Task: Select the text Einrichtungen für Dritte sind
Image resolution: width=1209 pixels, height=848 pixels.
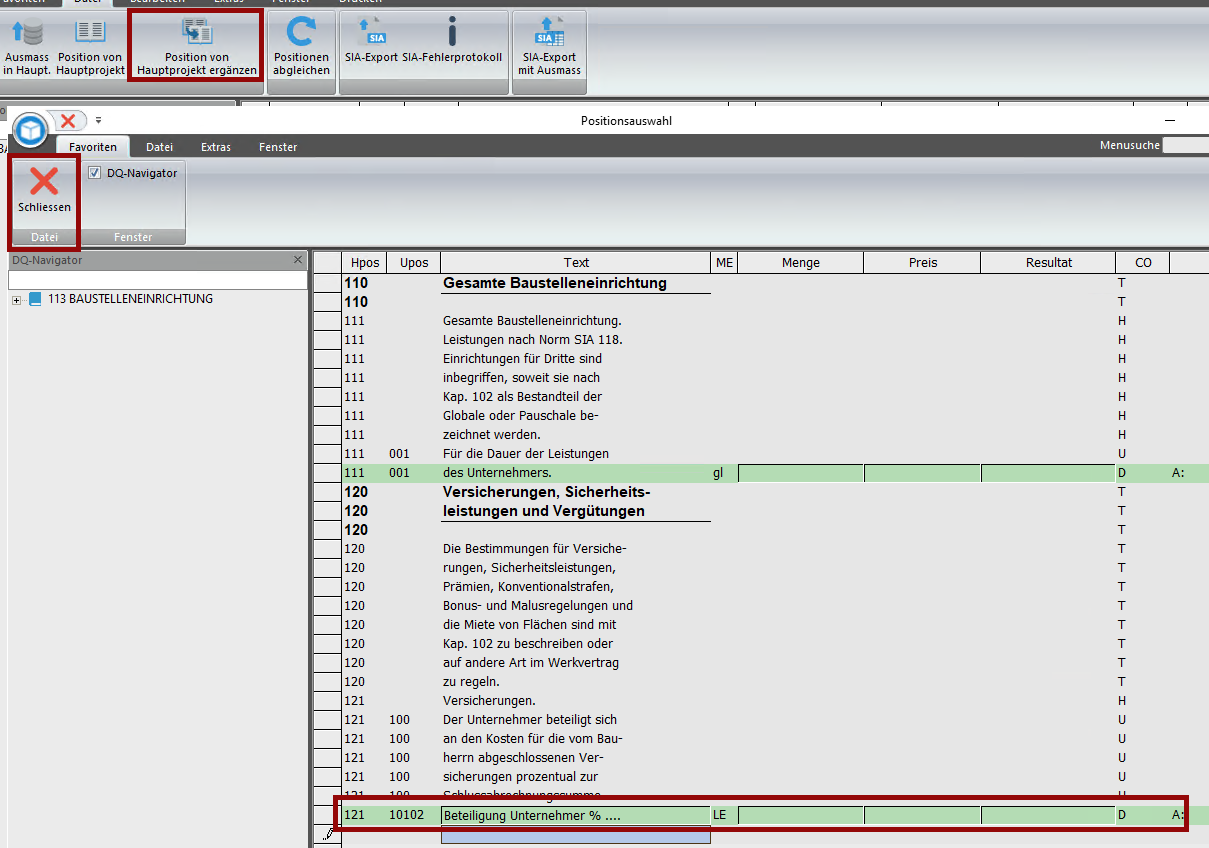Action: pos(522,359)
